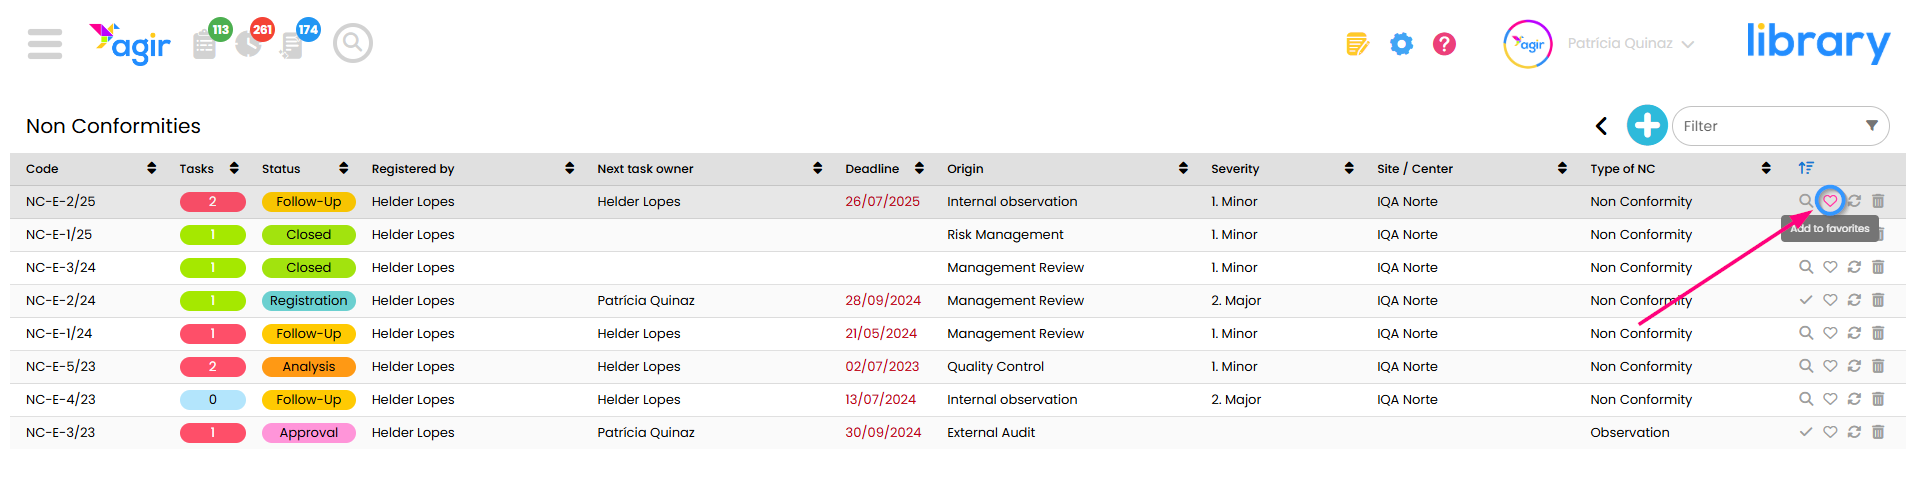Add a new non conformity
Viewport: 1915px width, 496px height.
pos(1647,126)
